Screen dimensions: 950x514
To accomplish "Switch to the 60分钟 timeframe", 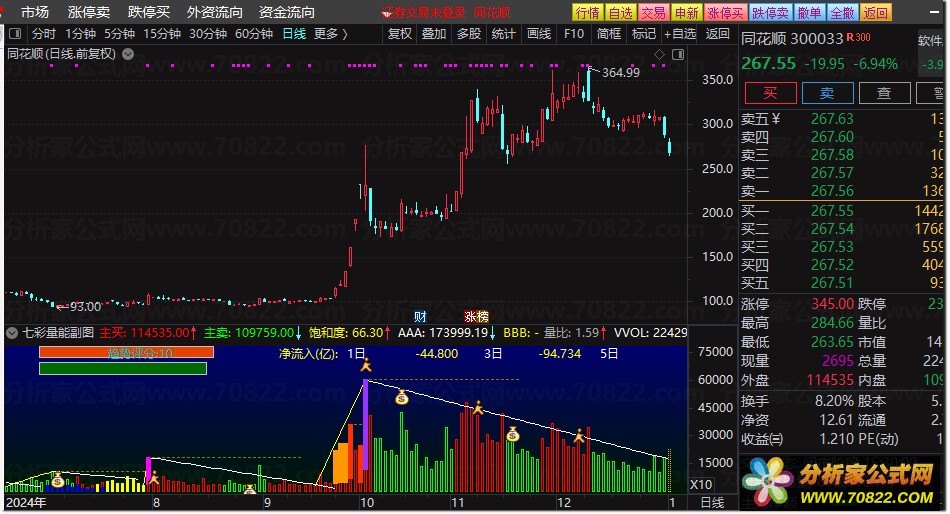I will pyautogui.click(x=254, y=34).
